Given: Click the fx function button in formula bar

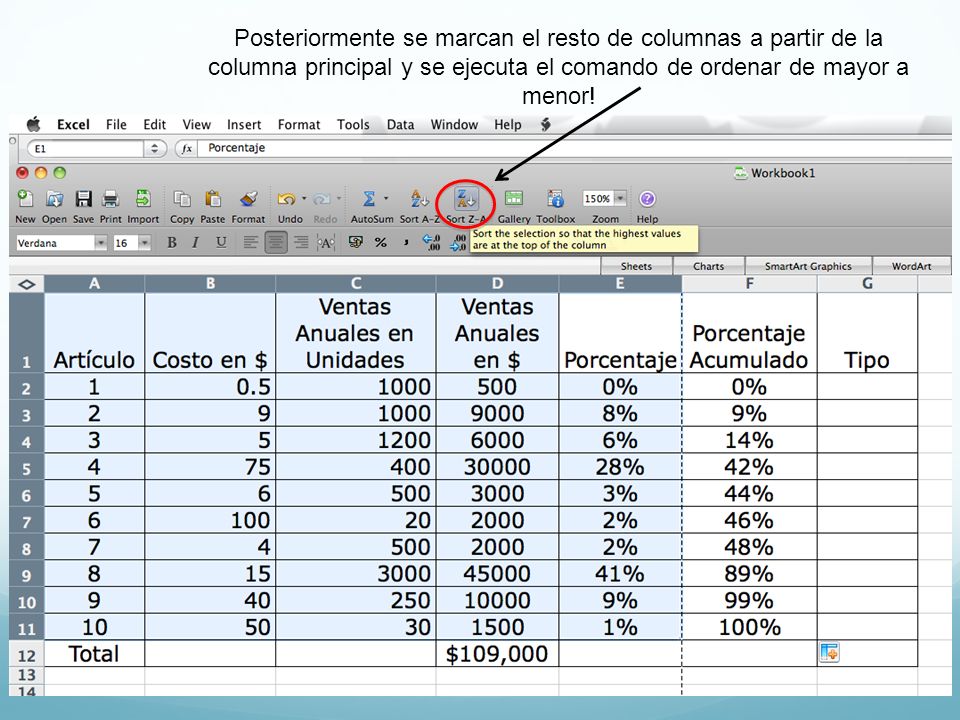Looking at the screenshot, I should pyautogui.click(x=187, y=148).
